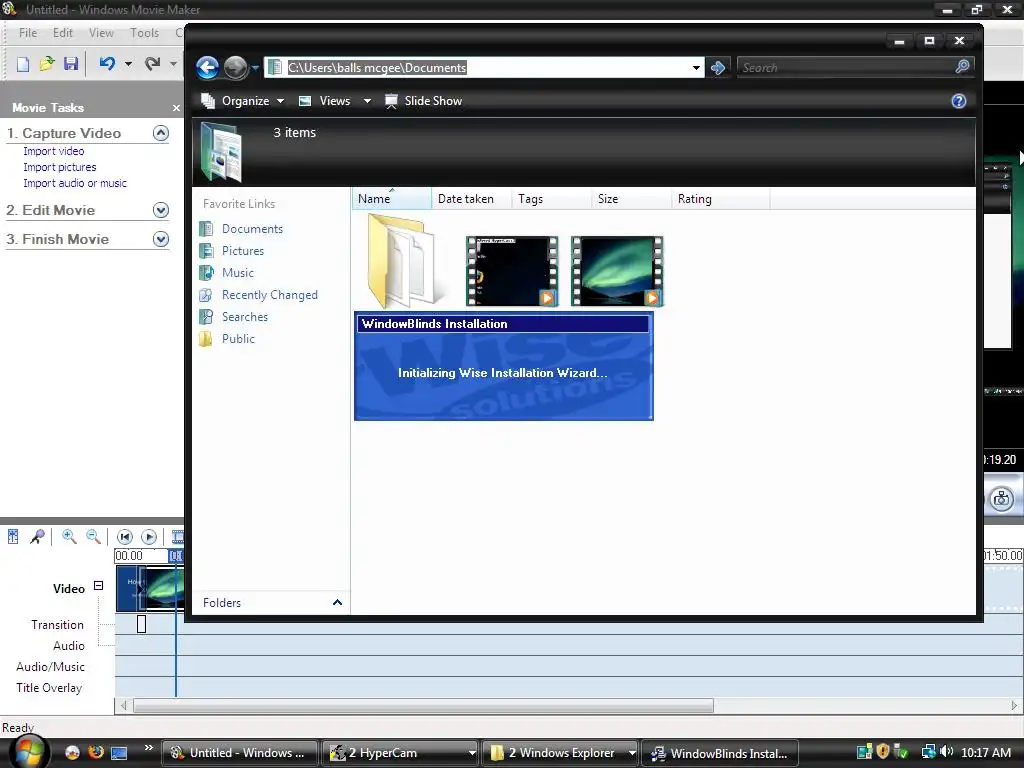
Task: Select the dark desktop video thumbnail
Action: pyautogui.click(x=512, y=271)
